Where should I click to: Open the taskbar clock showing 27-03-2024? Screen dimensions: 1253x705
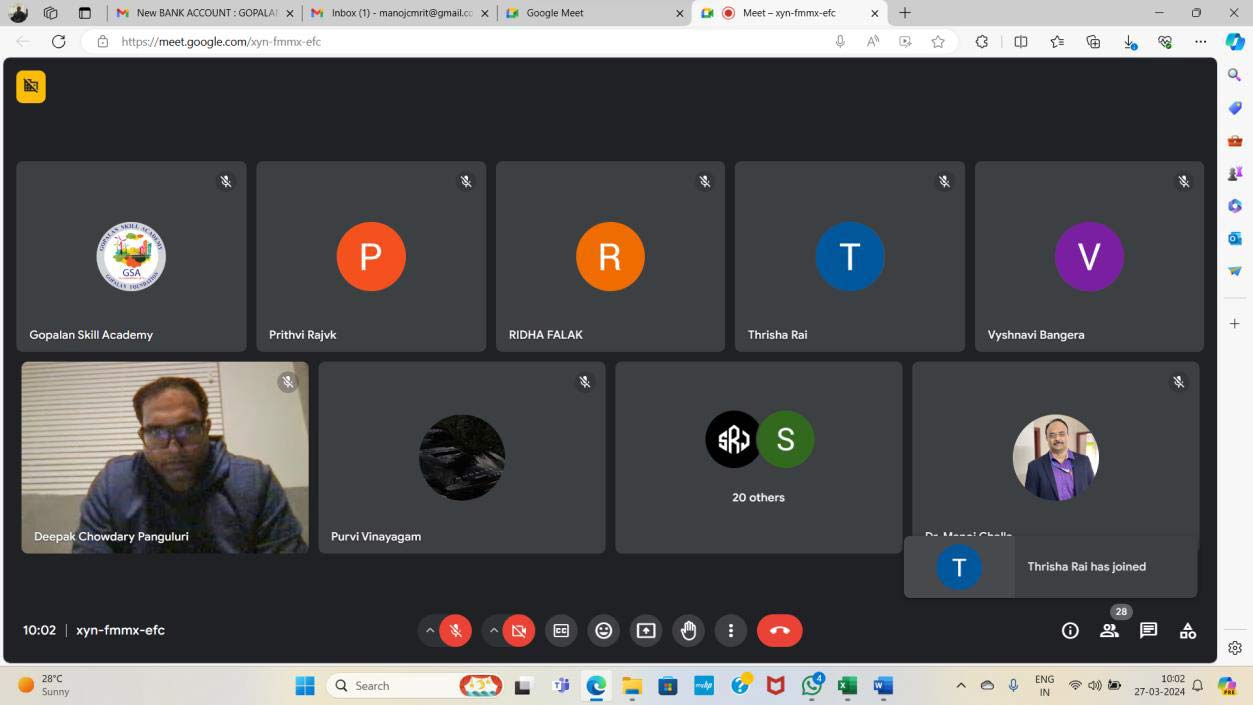1159,685
